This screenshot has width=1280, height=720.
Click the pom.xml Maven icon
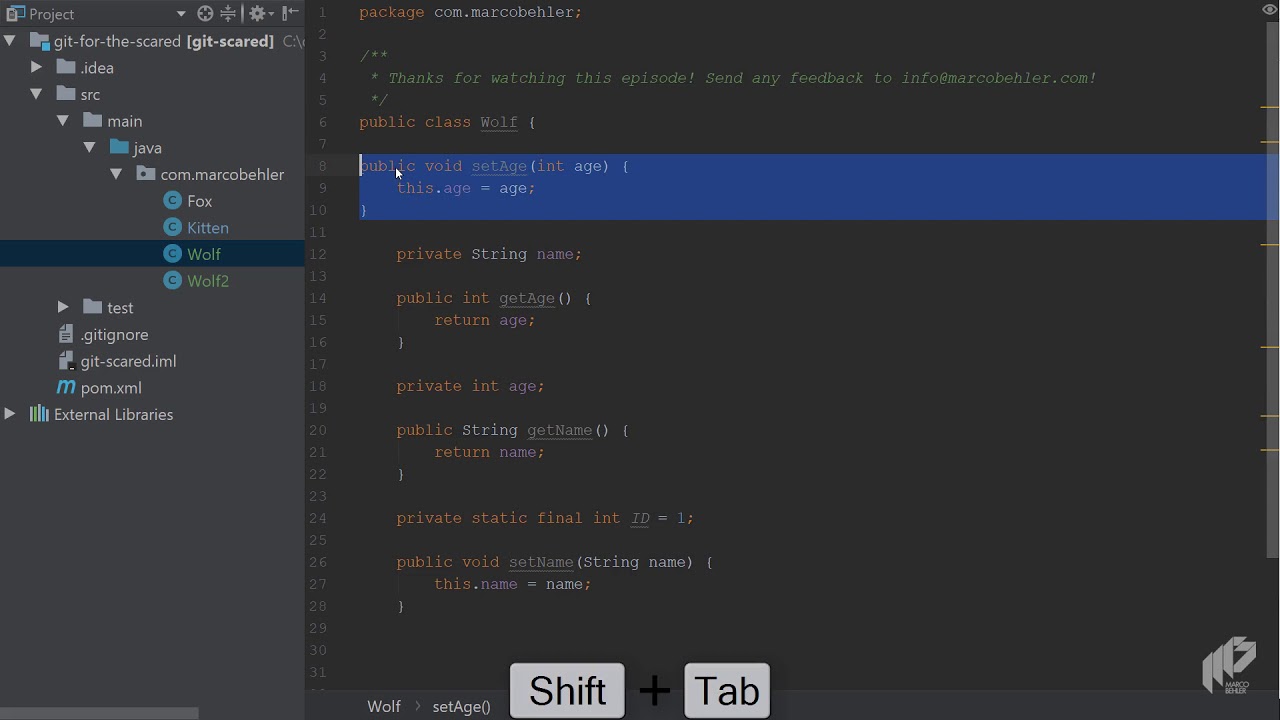coord(66,387)
